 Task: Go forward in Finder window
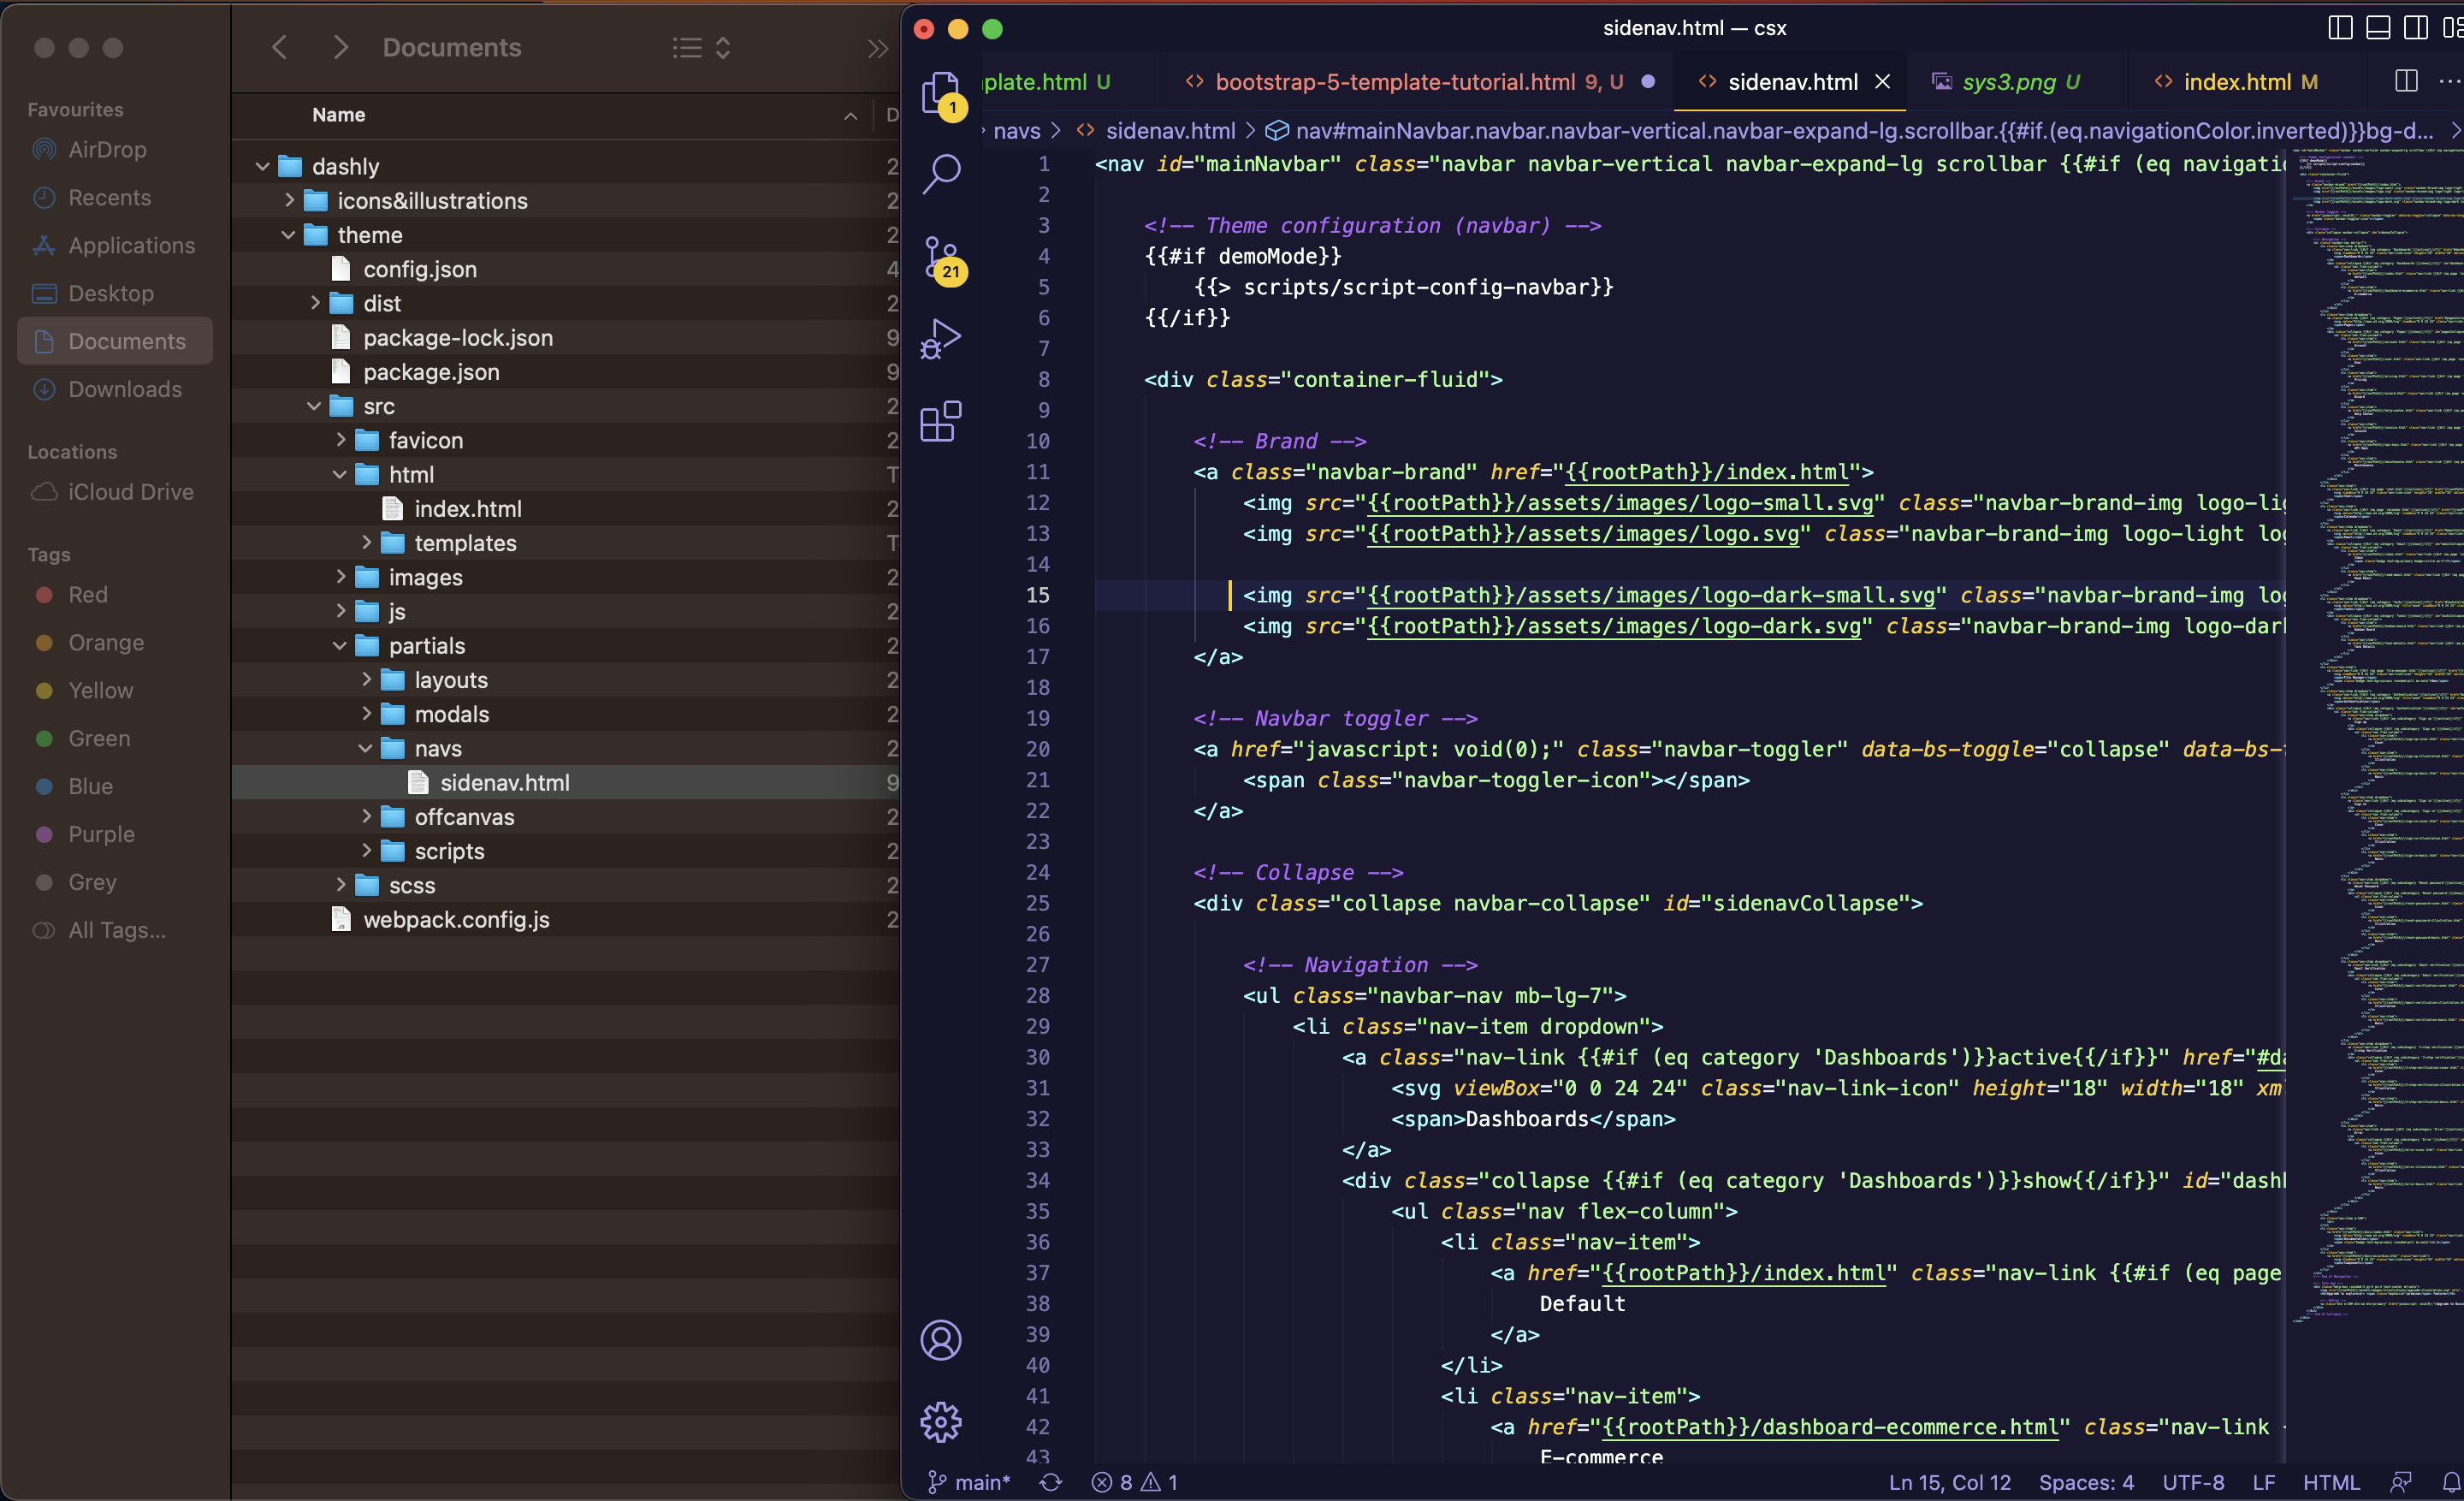(x=341, y=47)
